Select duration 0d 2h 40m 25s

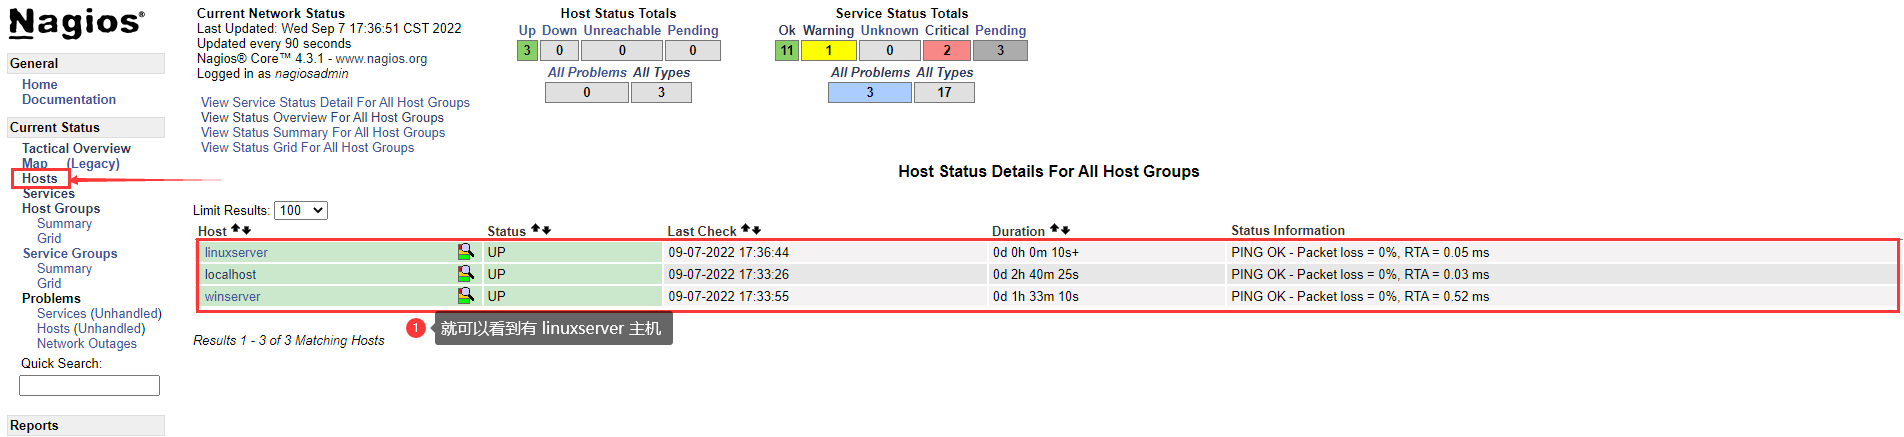click(x=1036, y=274)
